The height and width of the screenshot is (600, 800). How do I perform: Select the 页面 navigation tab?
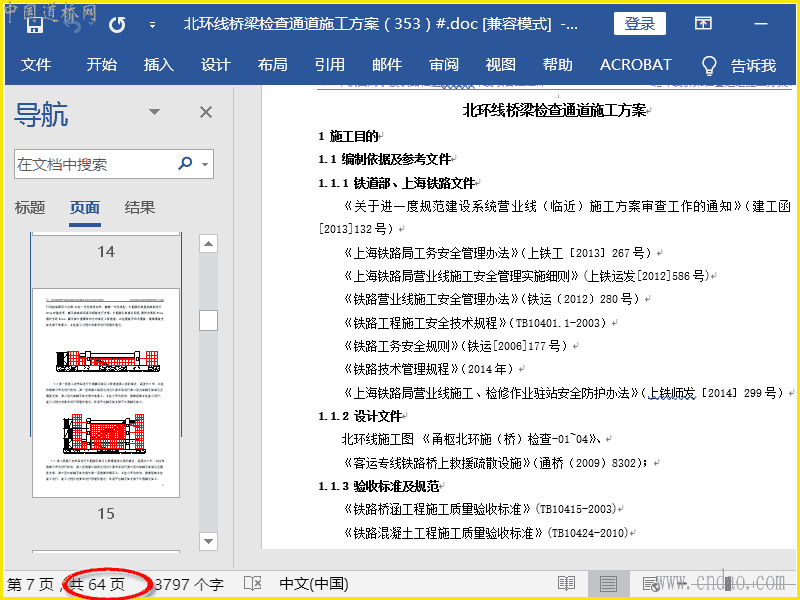[85, 208]
